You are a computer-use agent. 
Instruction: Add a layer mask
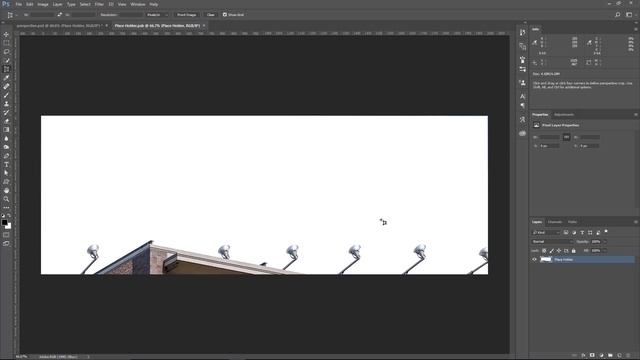pyautogui.click(x=592, y=356)
